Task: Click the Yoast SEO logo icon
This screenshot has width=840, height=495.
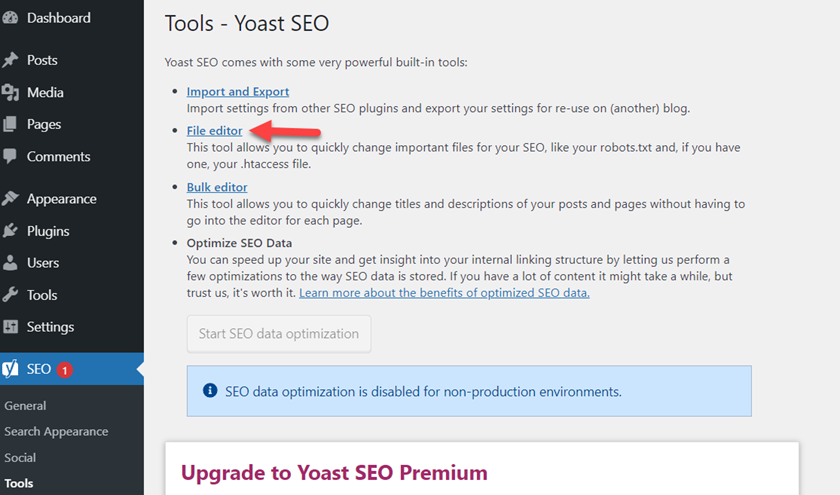Action: pyautogui.click(x=10, y=369)
